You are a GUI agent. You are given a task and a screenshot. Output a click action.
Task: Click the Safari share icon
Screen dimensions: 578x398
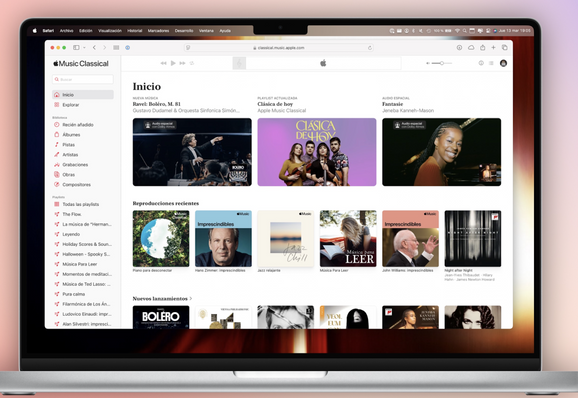(483, 48)
